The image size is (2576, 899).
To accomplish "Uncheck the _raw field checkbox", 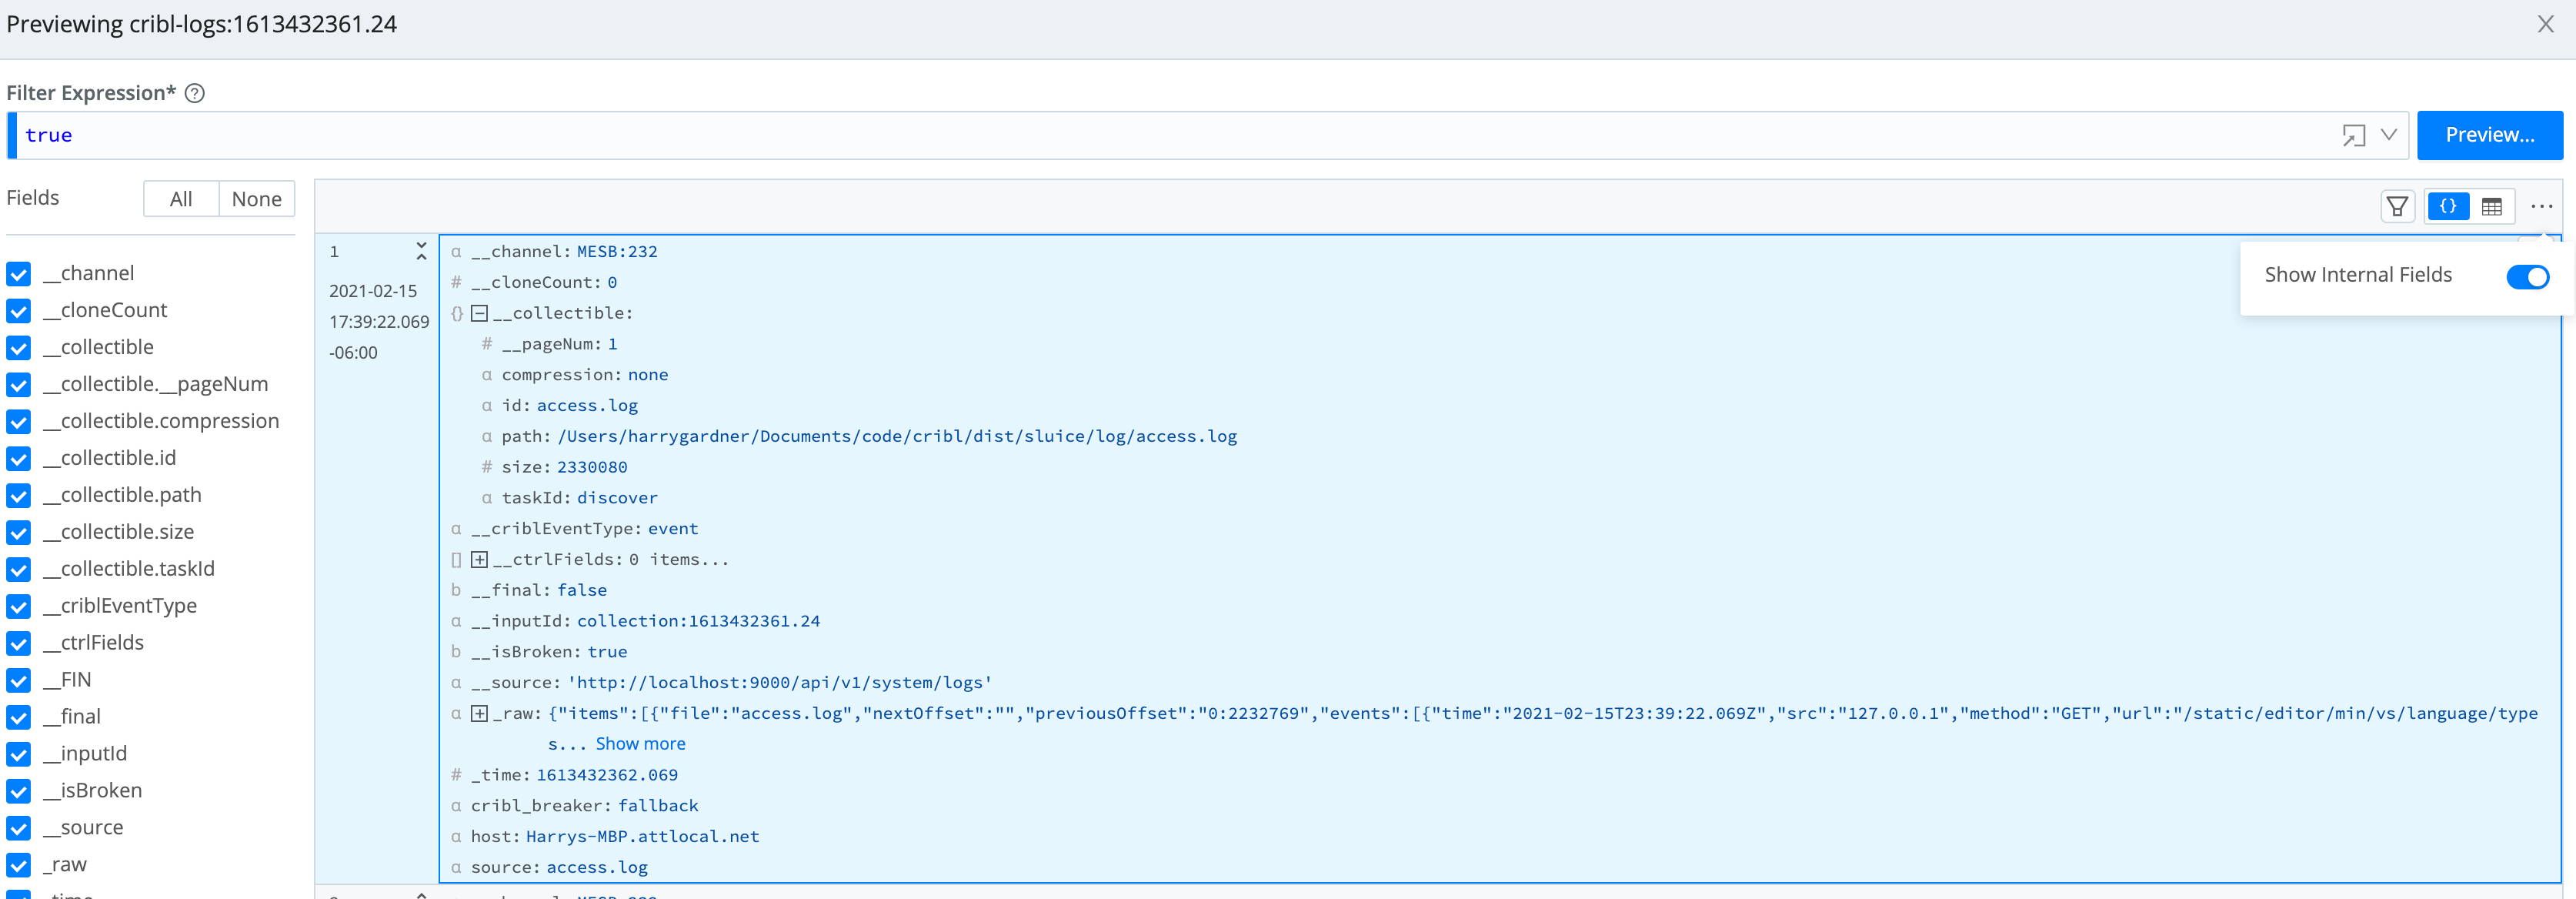I will (18, 866).
